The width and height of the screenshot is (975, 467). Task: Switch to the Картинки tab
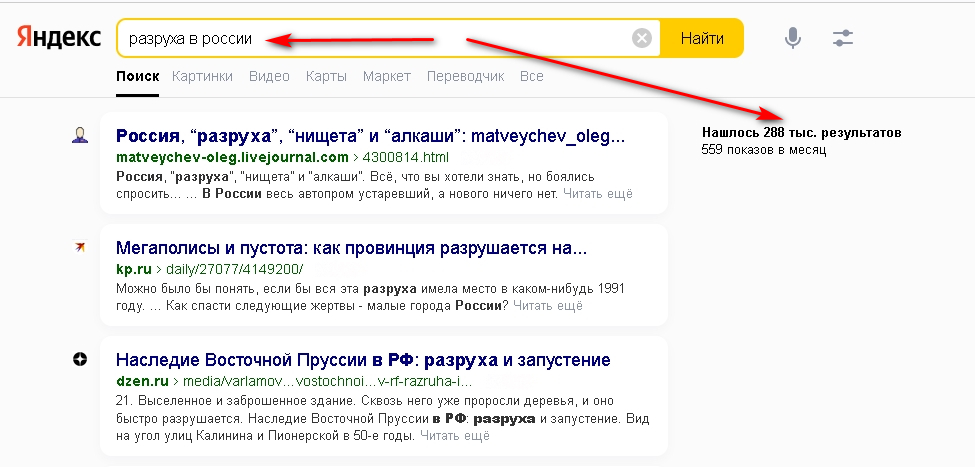click(202, 76)
